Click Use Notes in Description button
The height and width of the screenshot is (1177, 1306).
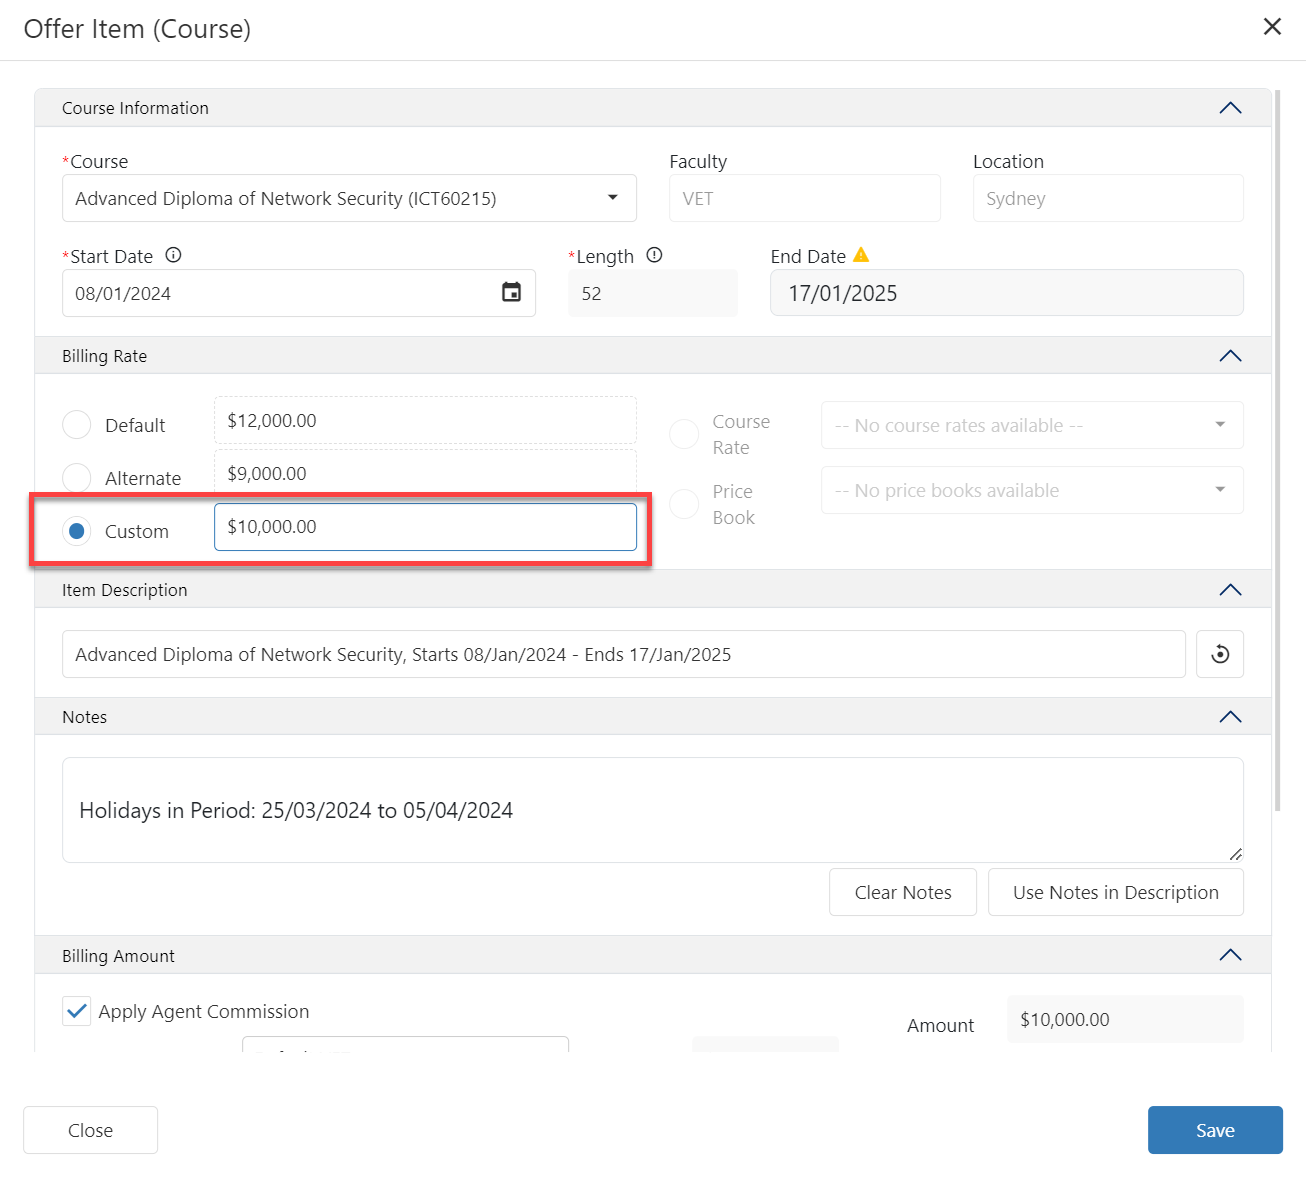coord(1115,892)
